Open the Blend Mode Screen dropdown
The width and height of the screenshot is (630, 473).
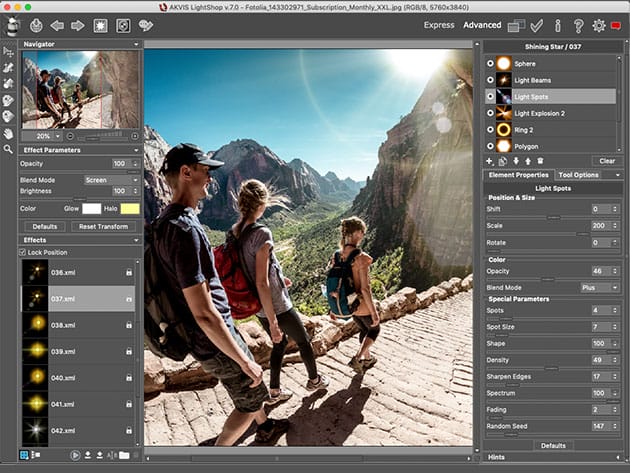tap(109, 181)
